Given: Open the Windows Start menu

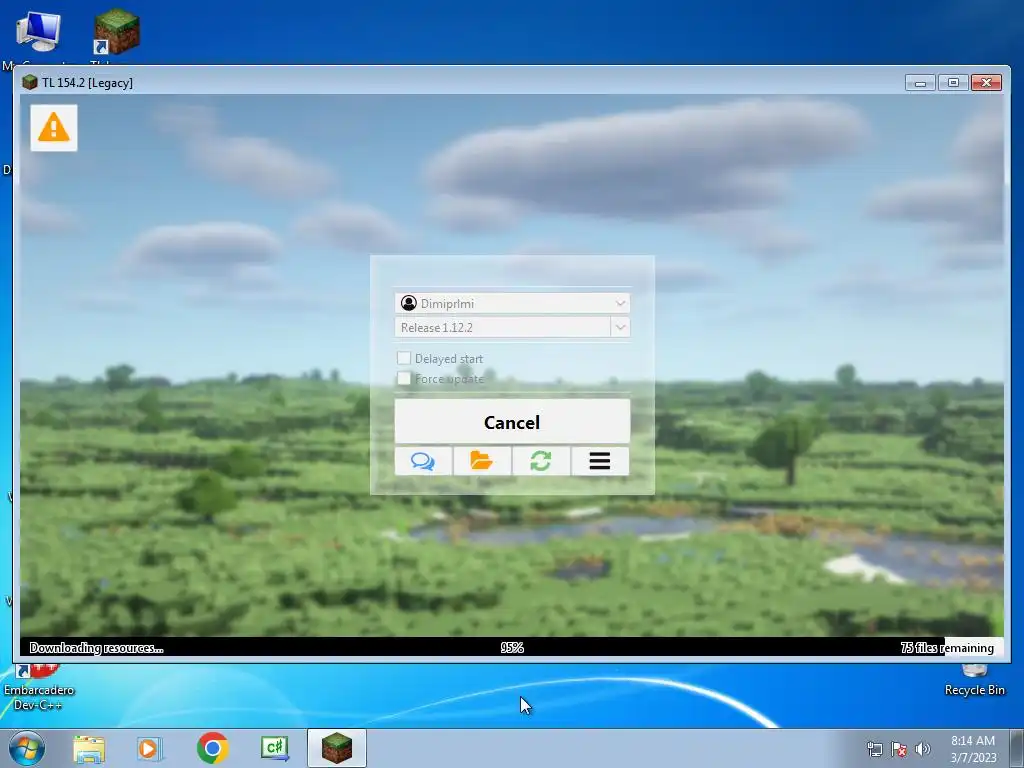Looking at the screenshot, I should pyautogui.click(x=27, y=748).
